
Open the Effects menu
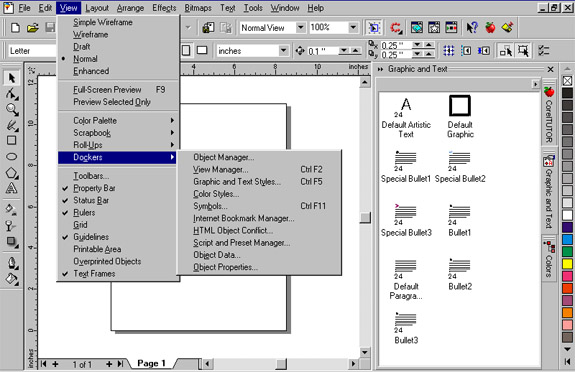pos(164,8)
